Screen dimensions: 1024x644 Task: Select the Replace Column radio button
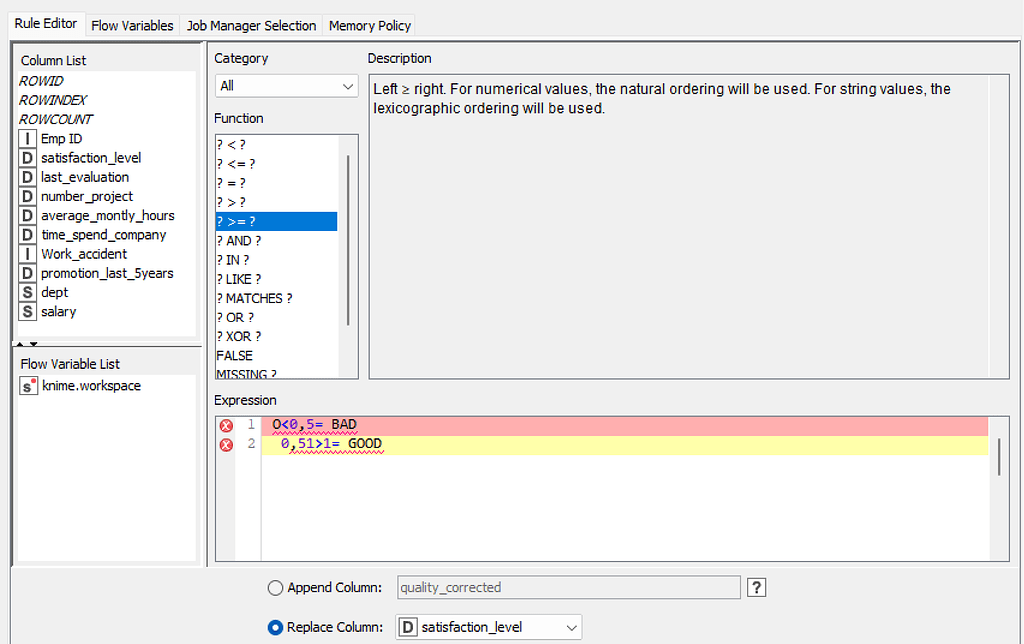tap(275, 627)
